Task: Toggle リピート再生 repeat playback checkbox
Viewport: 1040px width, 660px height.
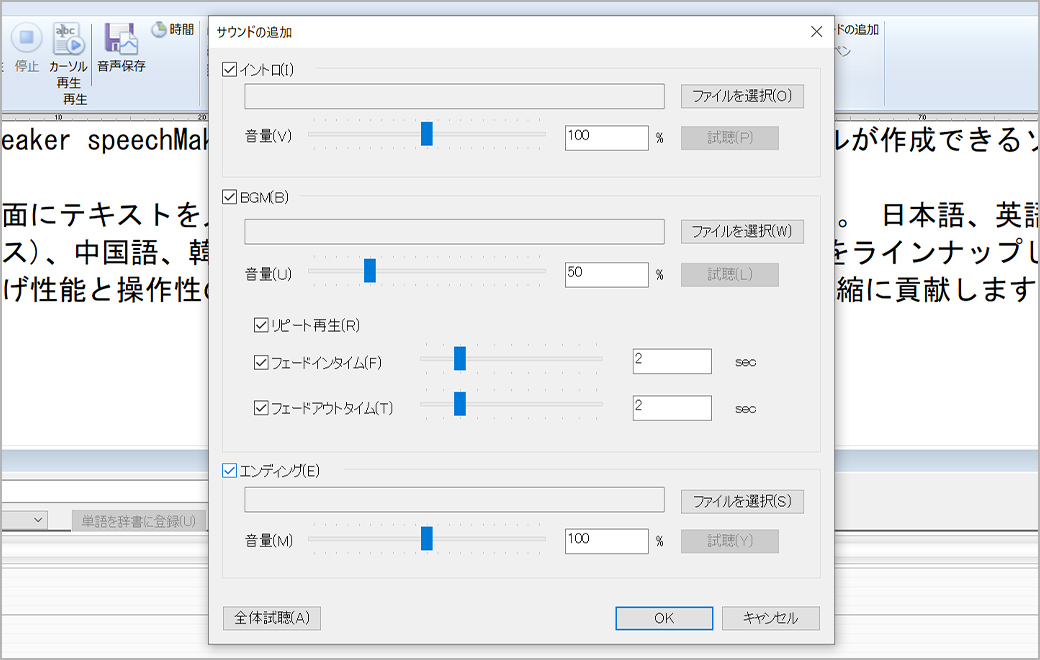Action: pyautogui.click(x=261, y=325)
